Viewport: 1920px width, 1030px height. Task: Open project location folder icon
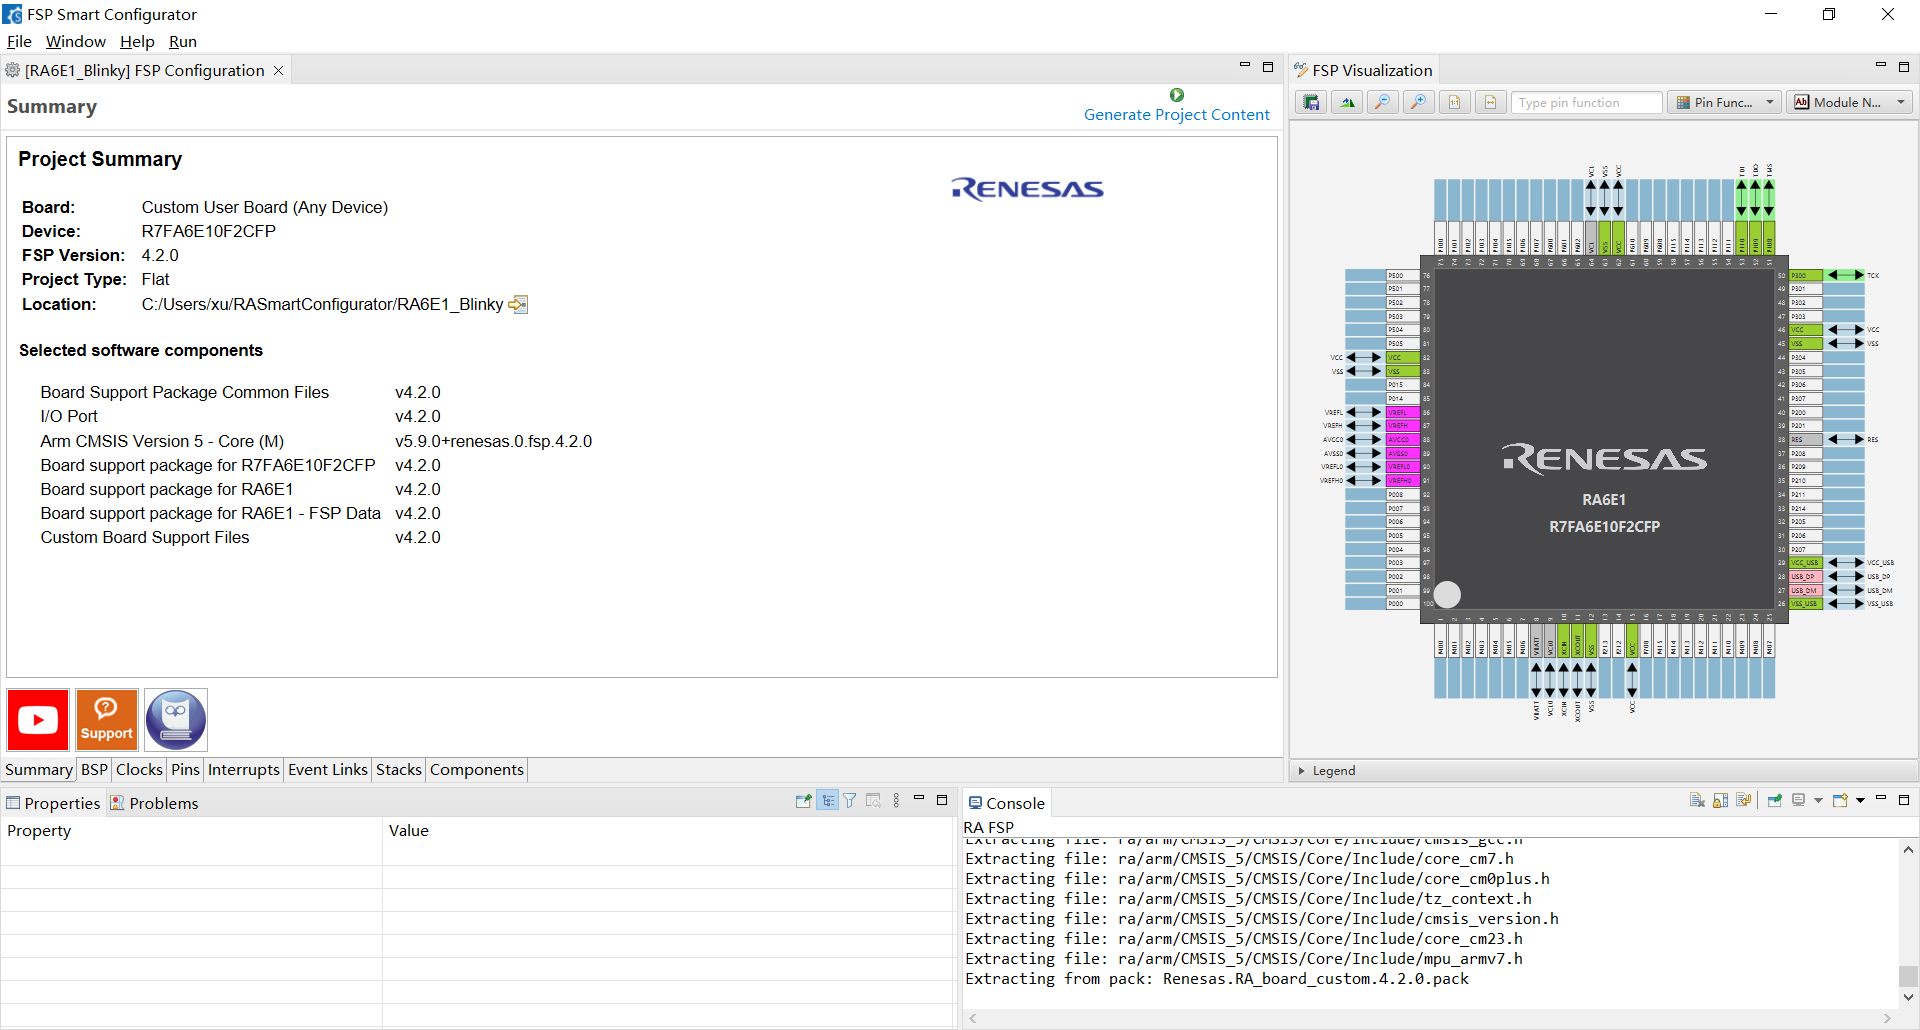518,305
